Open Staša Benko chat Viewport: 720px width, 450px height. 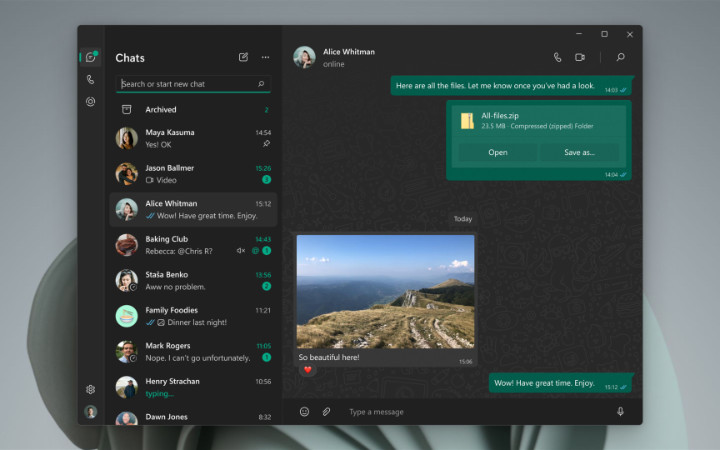[x=193, y=281]
